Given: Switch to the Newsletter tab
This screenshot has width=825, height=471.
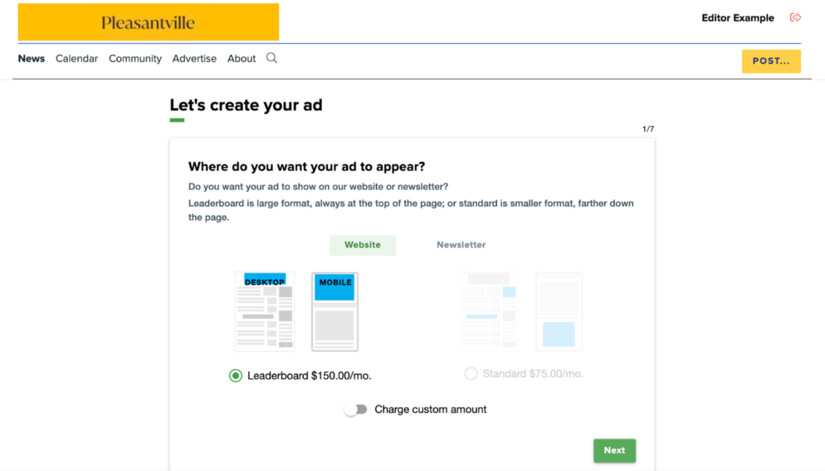Looking at the screenshot, I should coord(461,245).
